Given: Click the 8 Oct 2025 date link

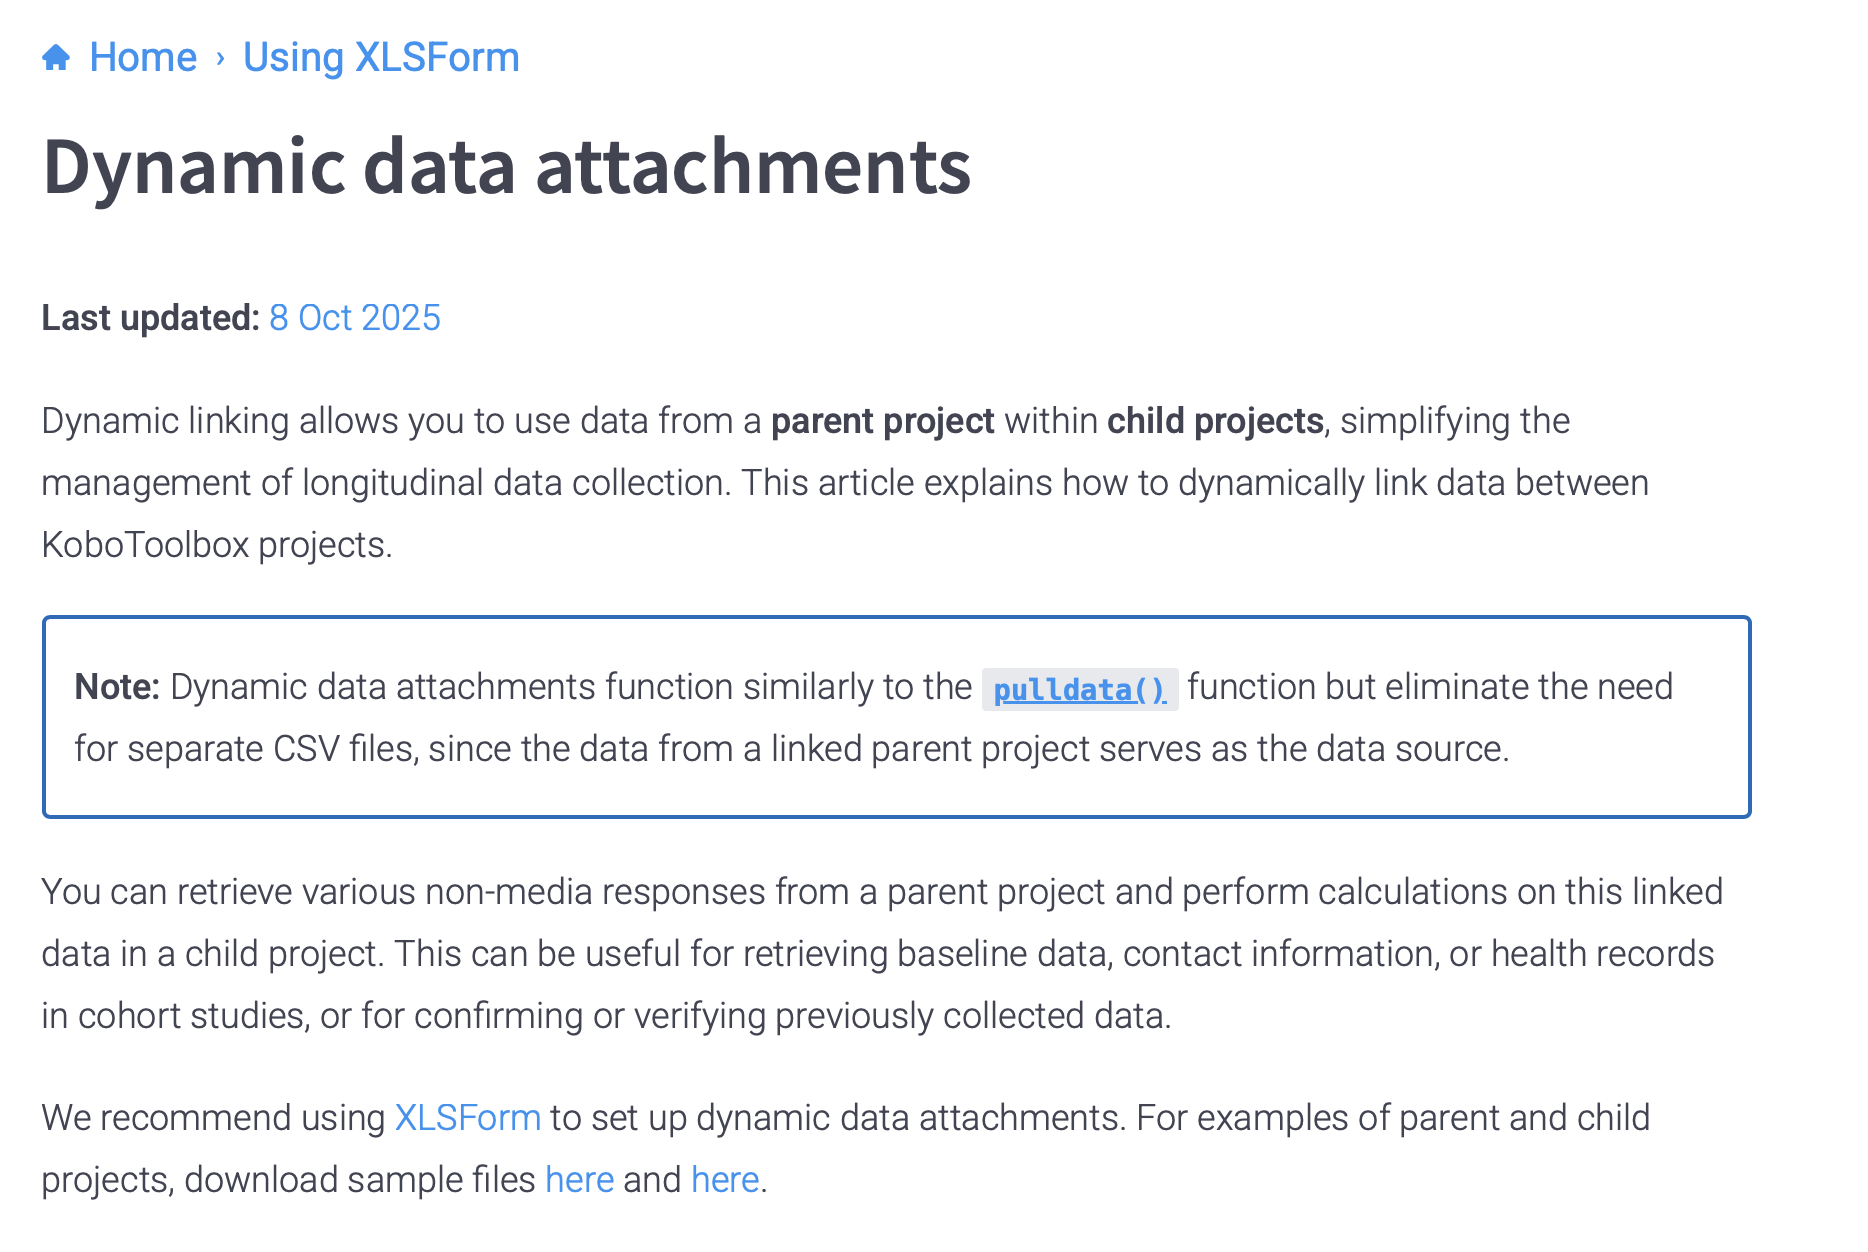Looking at the screenshot, I should click(354, 318).
